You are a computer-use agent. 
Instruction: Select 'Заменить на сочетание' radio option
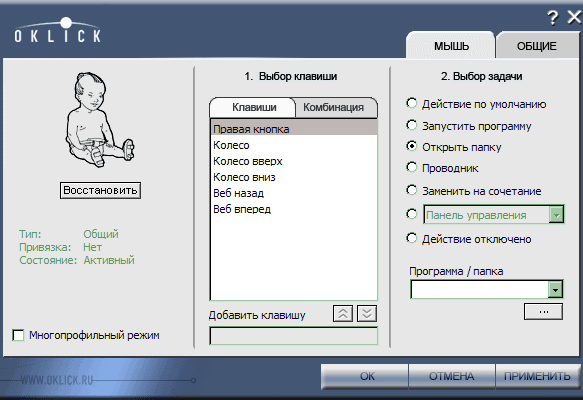[x=412, y=190]
